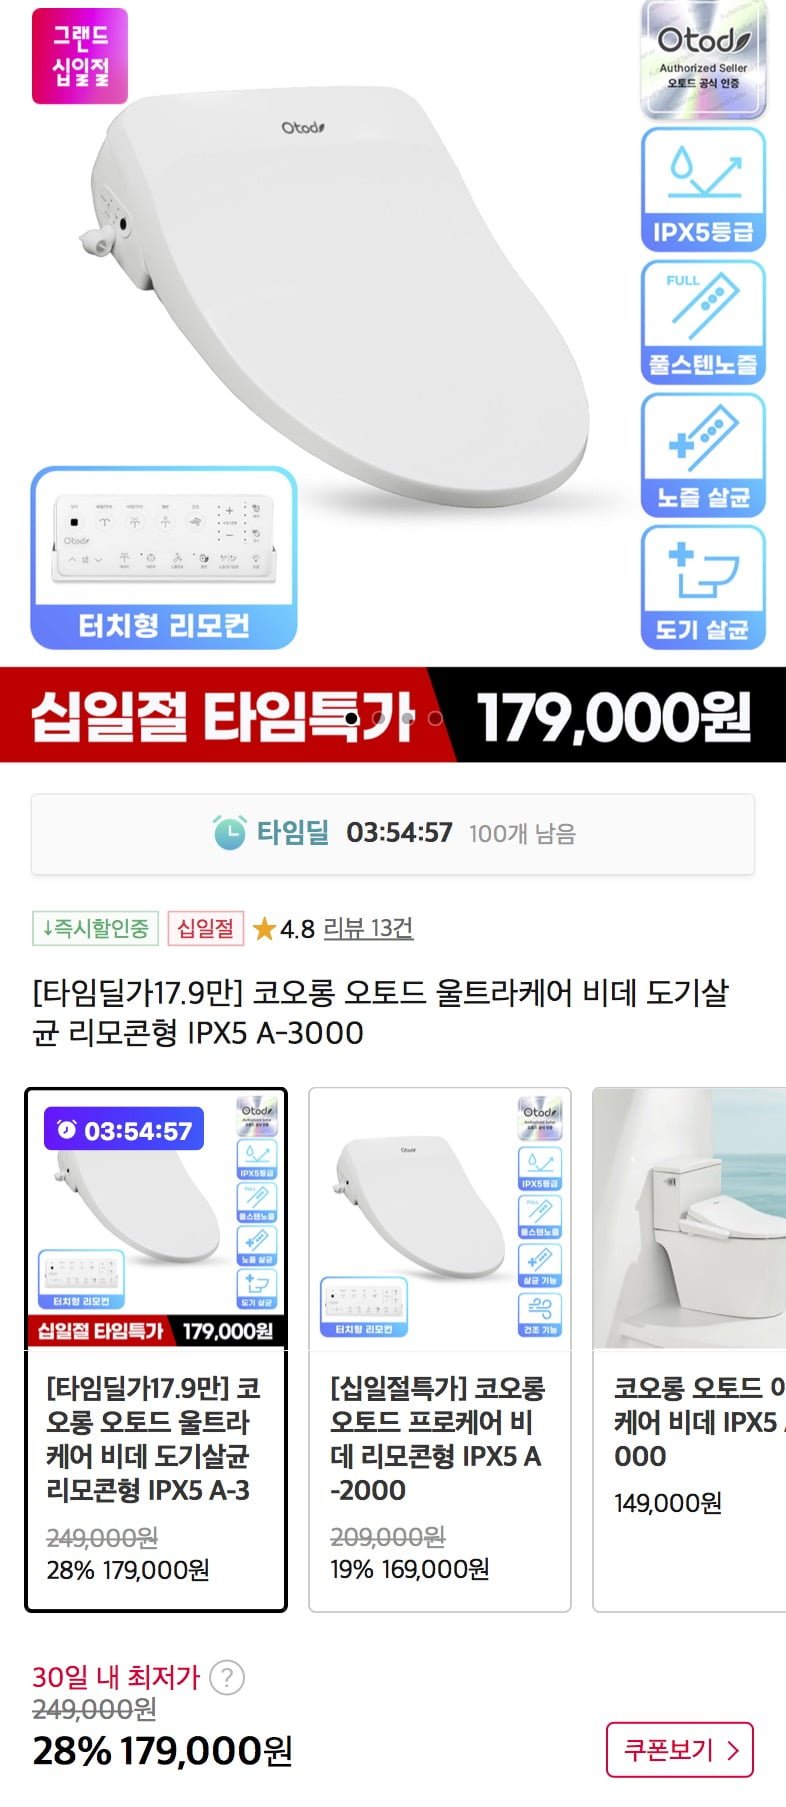This screenshot has height=1807, width=786.
Task: Tap the 도기 살균 feature icon
Action: tap(703, 588)
